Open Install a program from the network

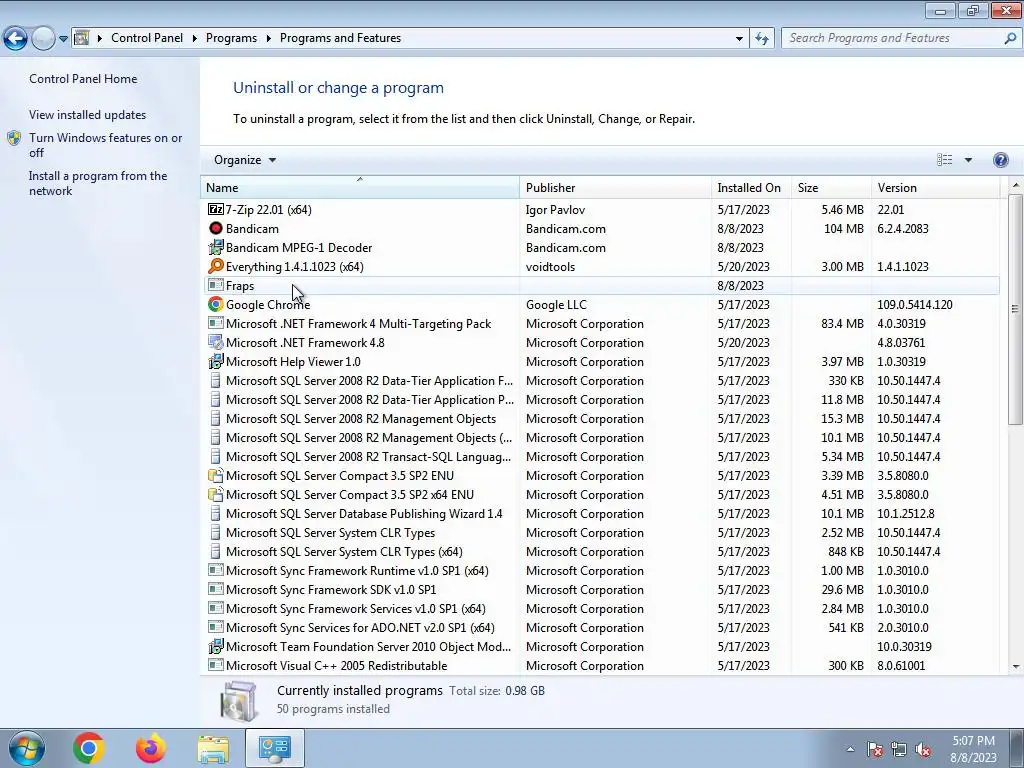click(x=98, y=183)
